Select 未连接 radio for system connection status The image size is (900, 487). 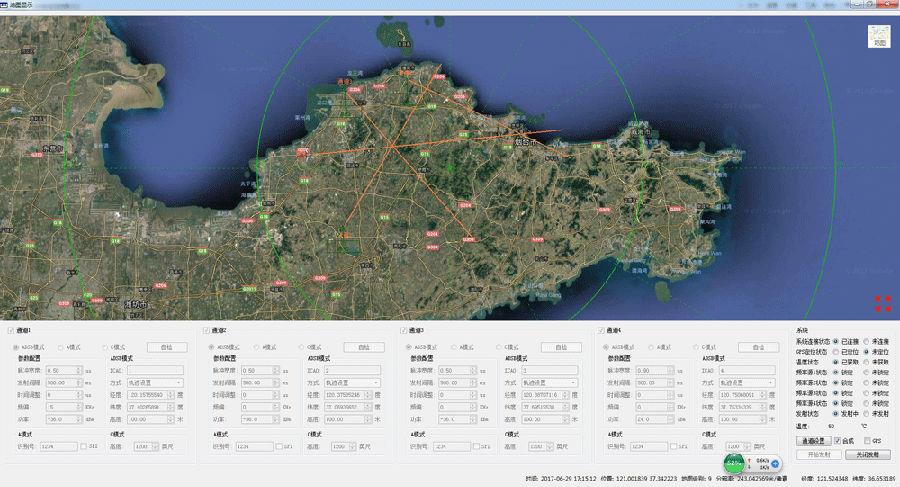867,341
